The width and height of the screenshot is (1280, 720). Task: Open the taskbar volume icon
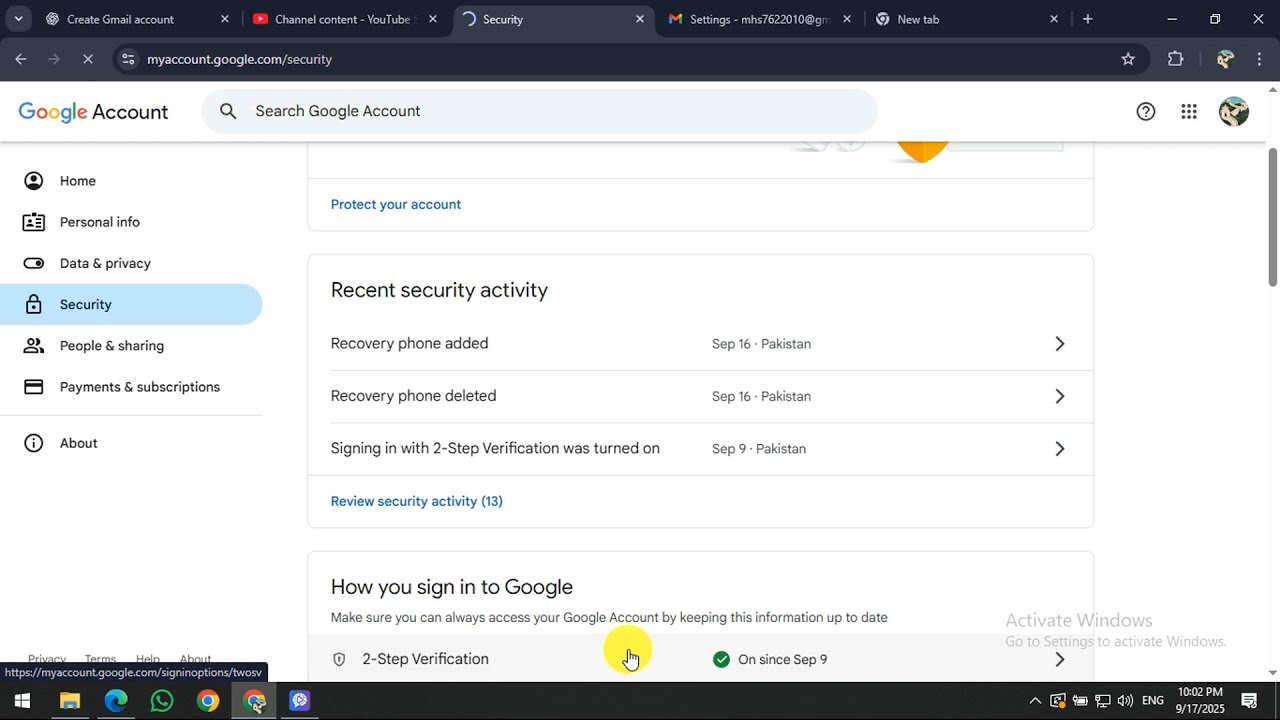[x=1125, y=701]
